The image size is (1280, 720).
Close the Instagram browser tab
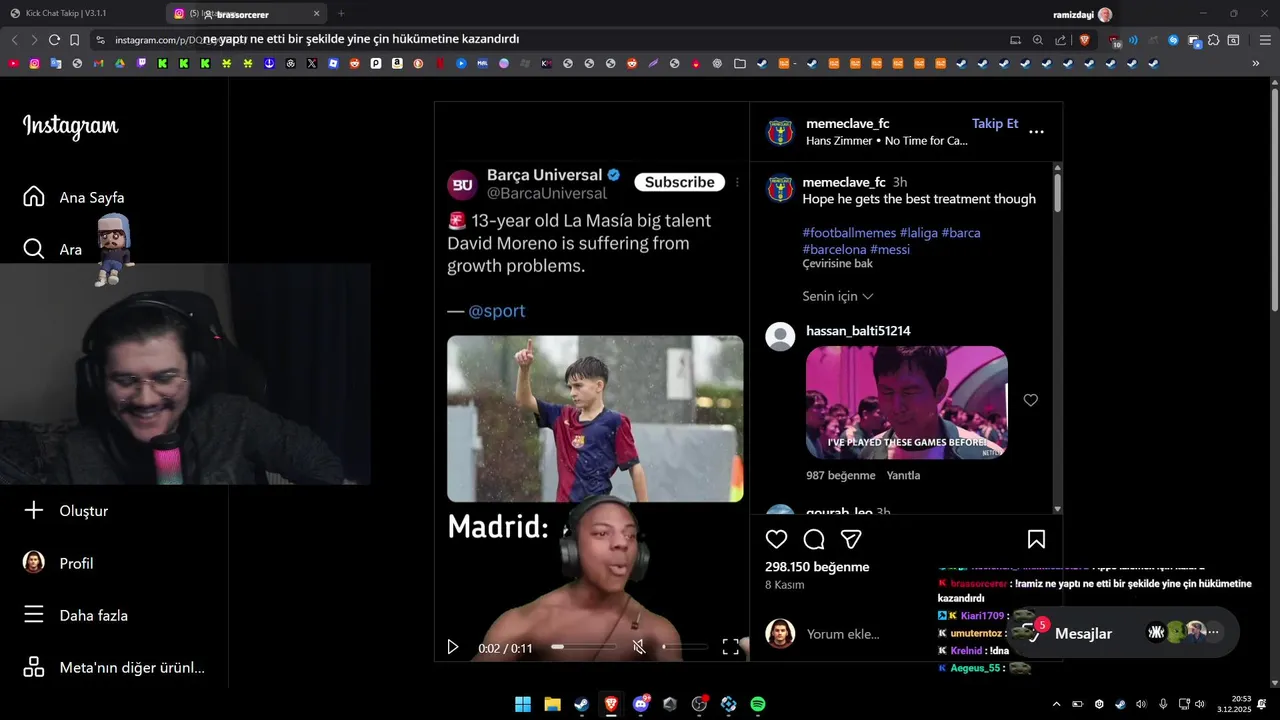click(x=317, y=14)
